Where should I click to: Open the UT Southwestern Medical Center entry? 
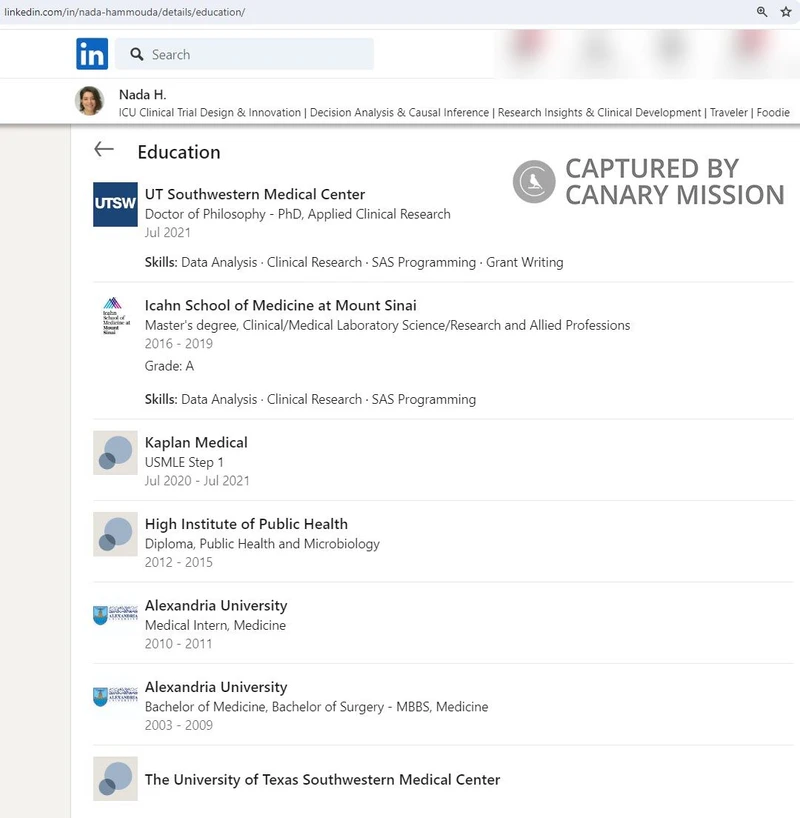pyautogui.click(x=255, y=194)
